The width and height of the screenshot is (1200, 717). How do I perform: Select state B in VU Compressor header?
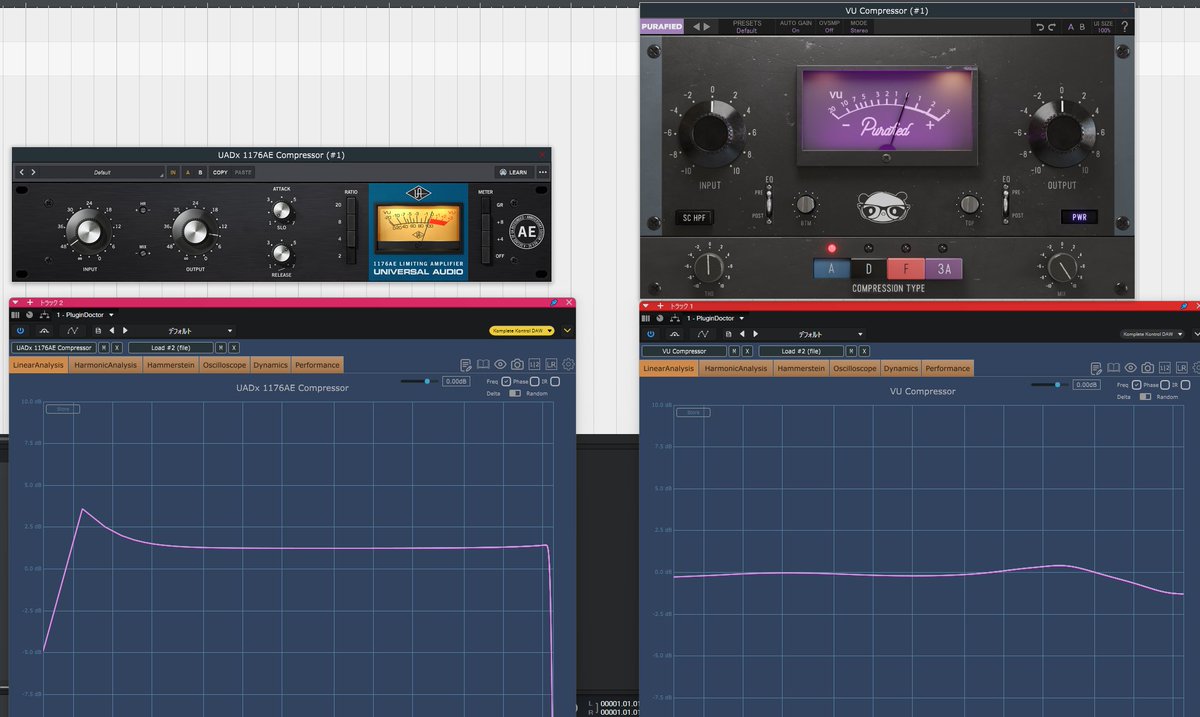1082,27
